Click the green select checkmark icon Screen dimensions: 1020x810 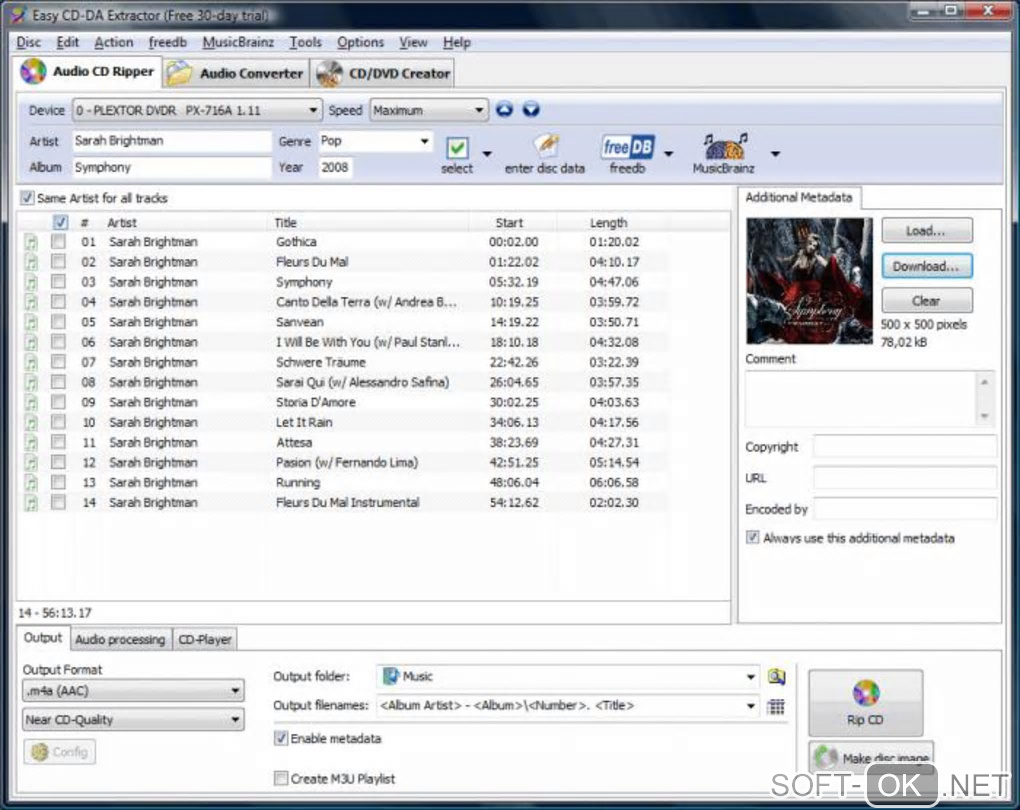[457, 148]
